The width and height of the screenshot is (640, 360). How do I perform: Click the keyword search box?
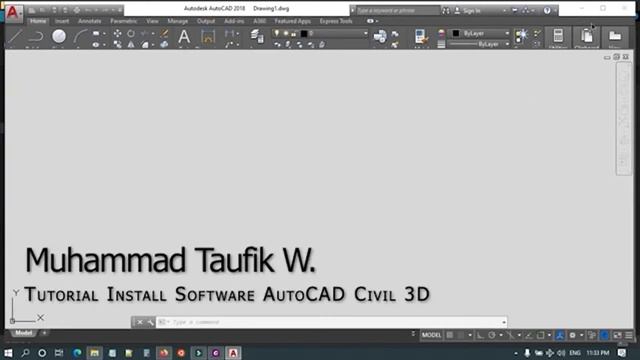(397, 11)
